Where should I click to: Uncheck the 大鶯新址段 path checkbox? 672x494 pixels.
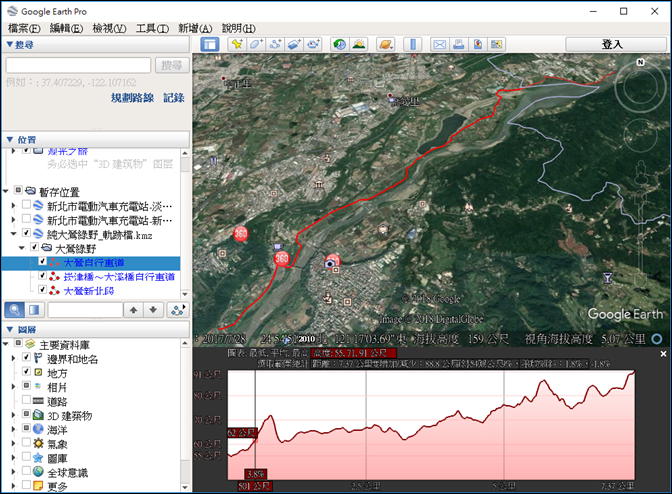42,289
